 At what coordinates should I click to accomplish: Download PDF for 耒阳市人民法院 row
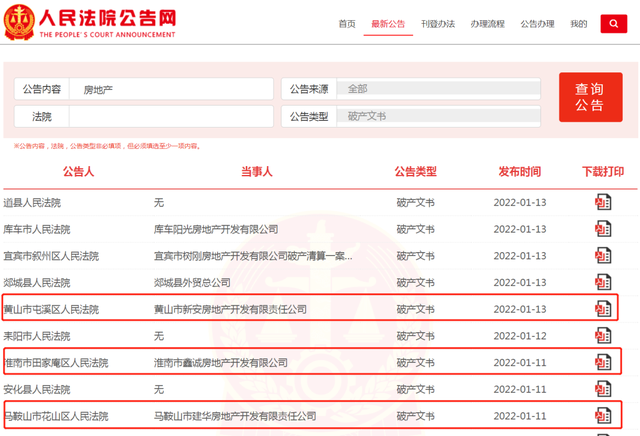(x=603, y=336)
